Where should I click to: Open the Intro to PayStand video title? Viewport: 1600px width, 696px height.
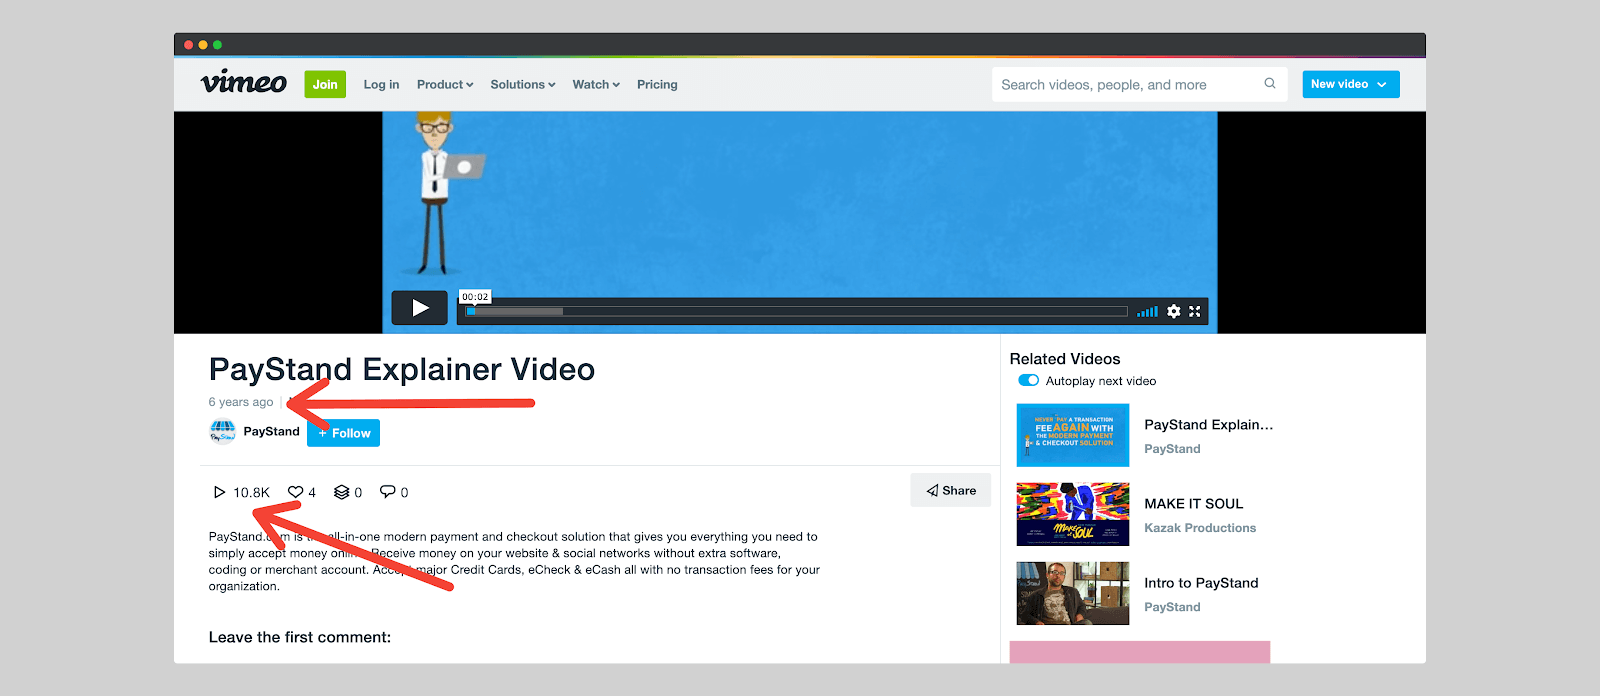coord(1201,583)
